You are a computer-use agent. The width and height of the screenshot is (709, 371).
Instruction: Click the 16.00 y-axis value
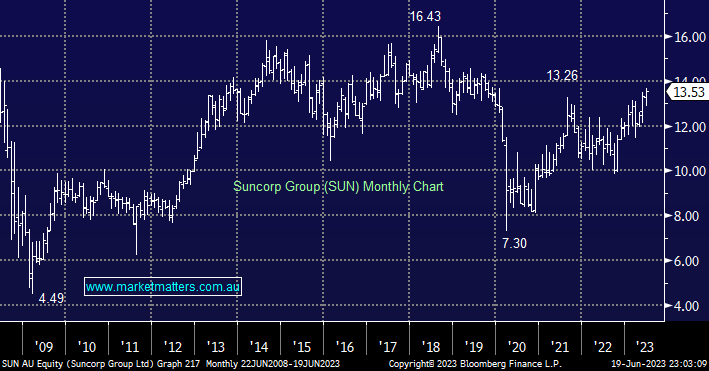[x=690, y=37]
